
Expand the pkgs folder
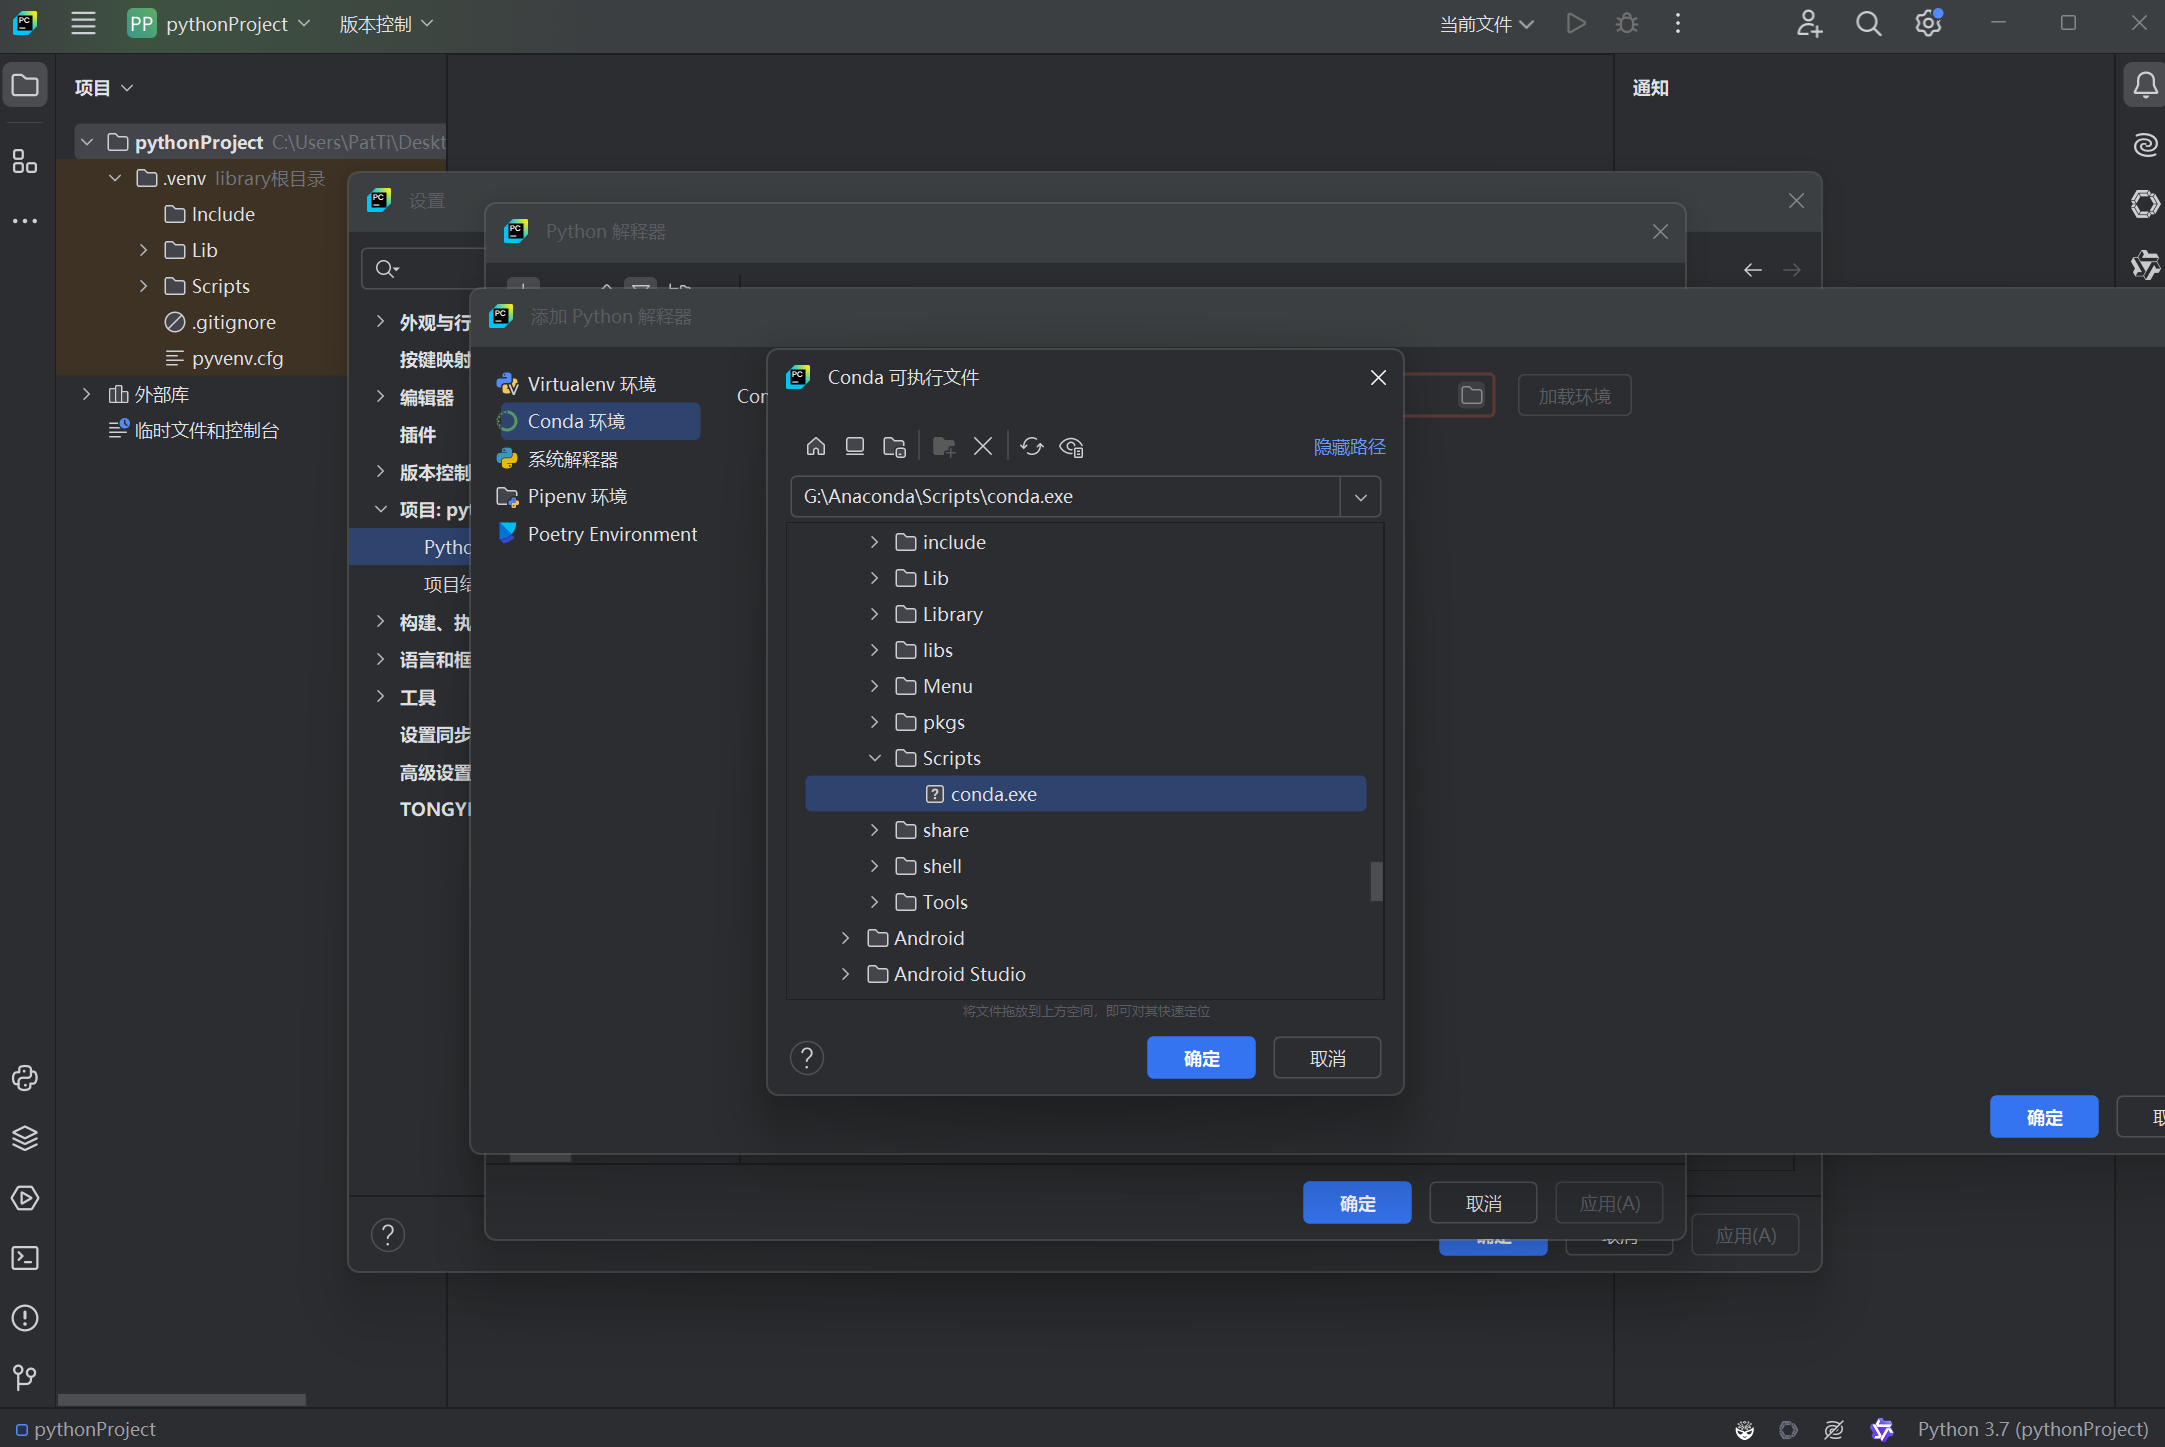point(874,722)
